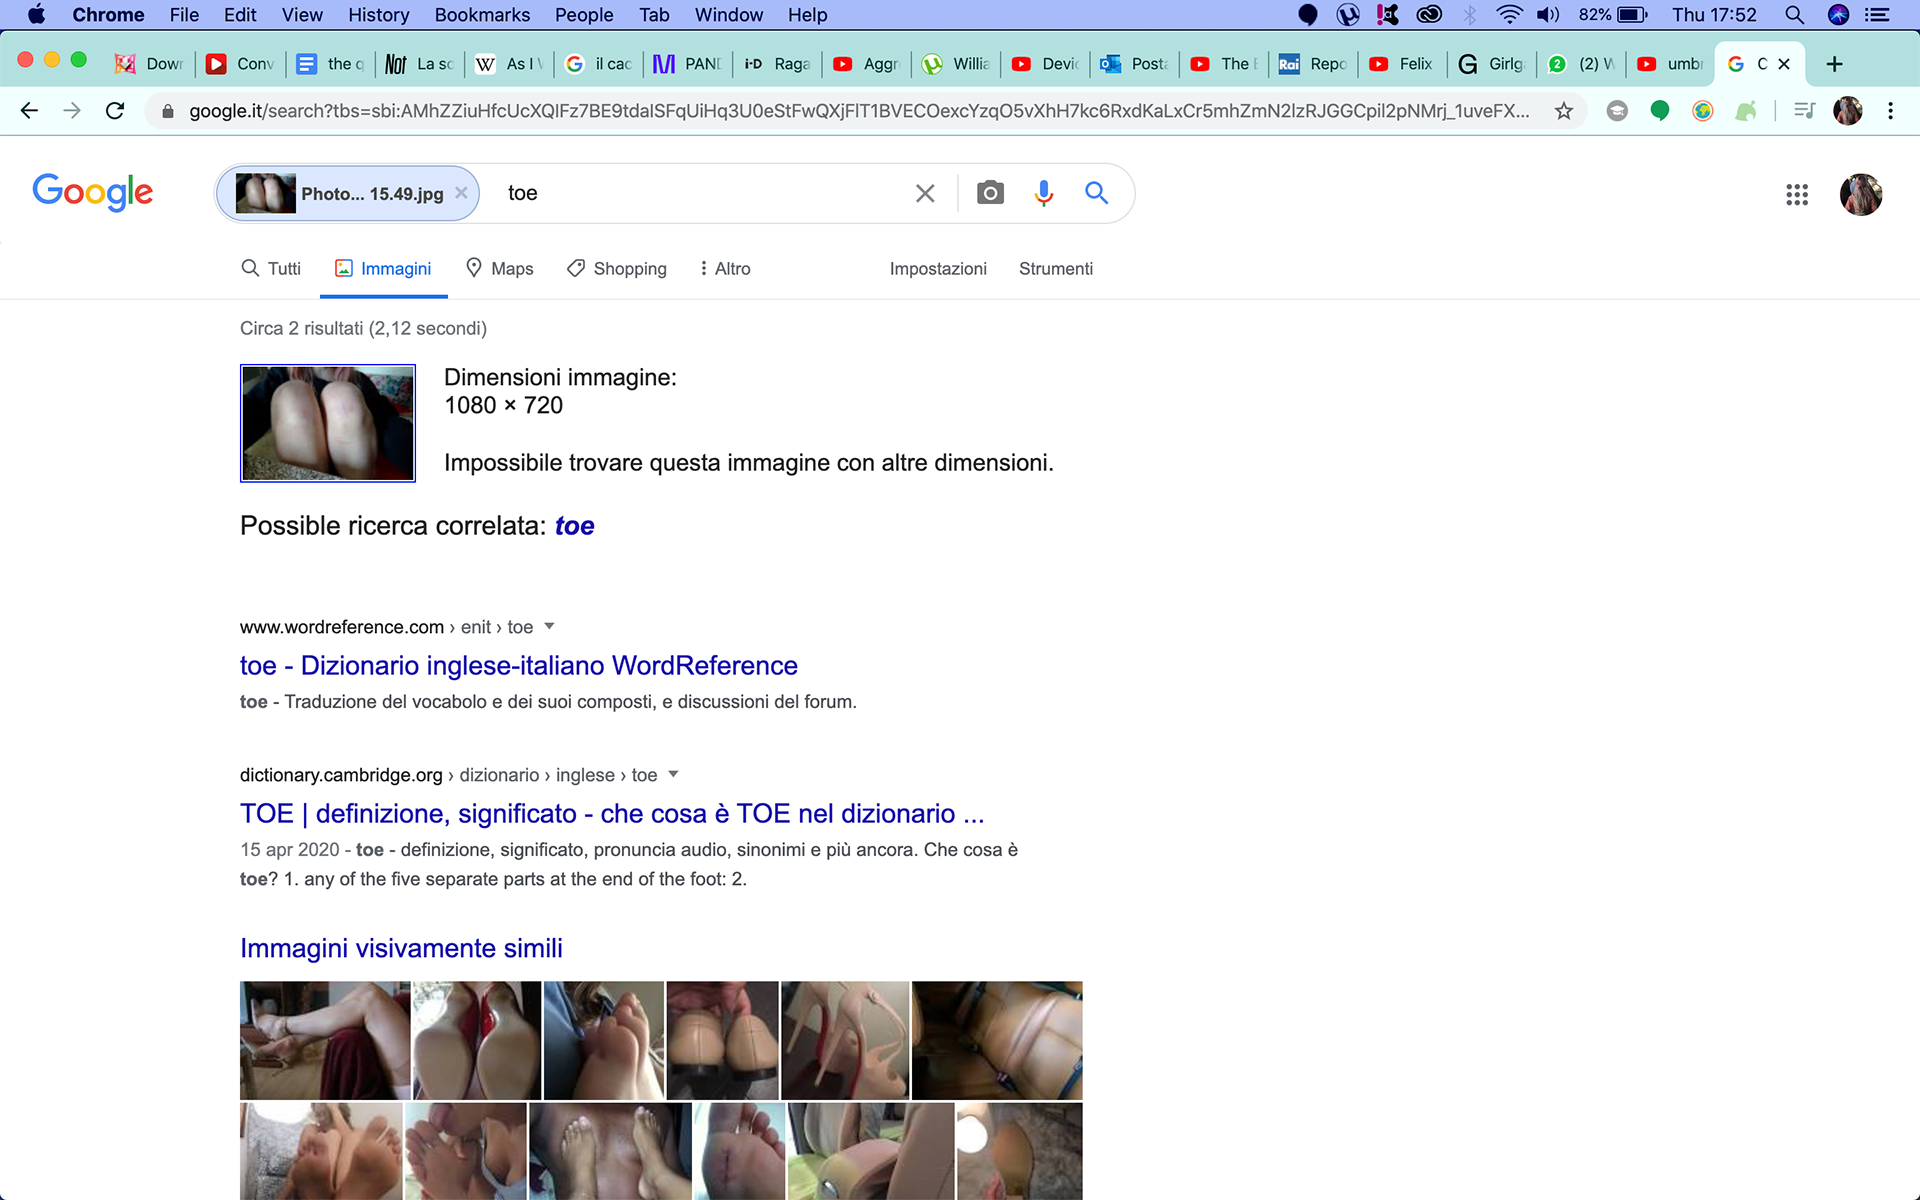
Task: Click the Siri icon in the menu bar
Action: click(1838, 15)
